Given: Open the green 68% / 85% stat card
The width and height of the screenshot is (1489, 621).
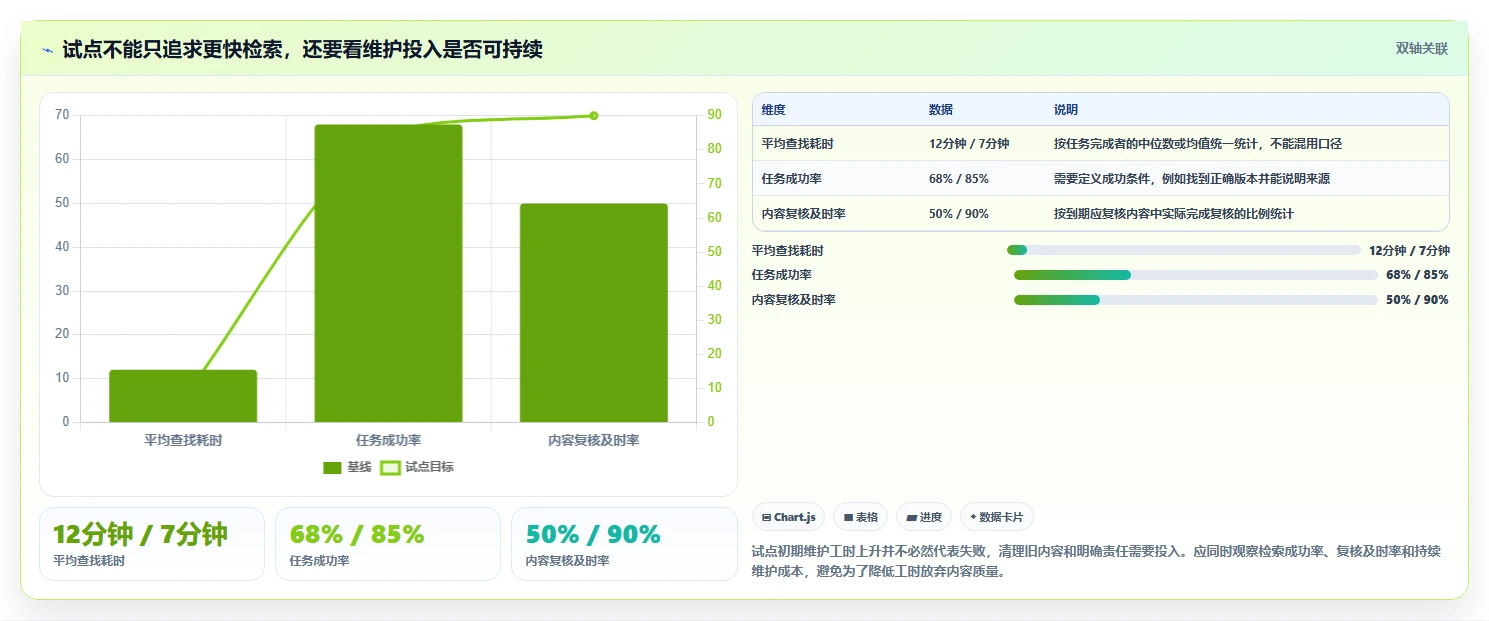Looking at the screenshot, I should coord(388,544).
